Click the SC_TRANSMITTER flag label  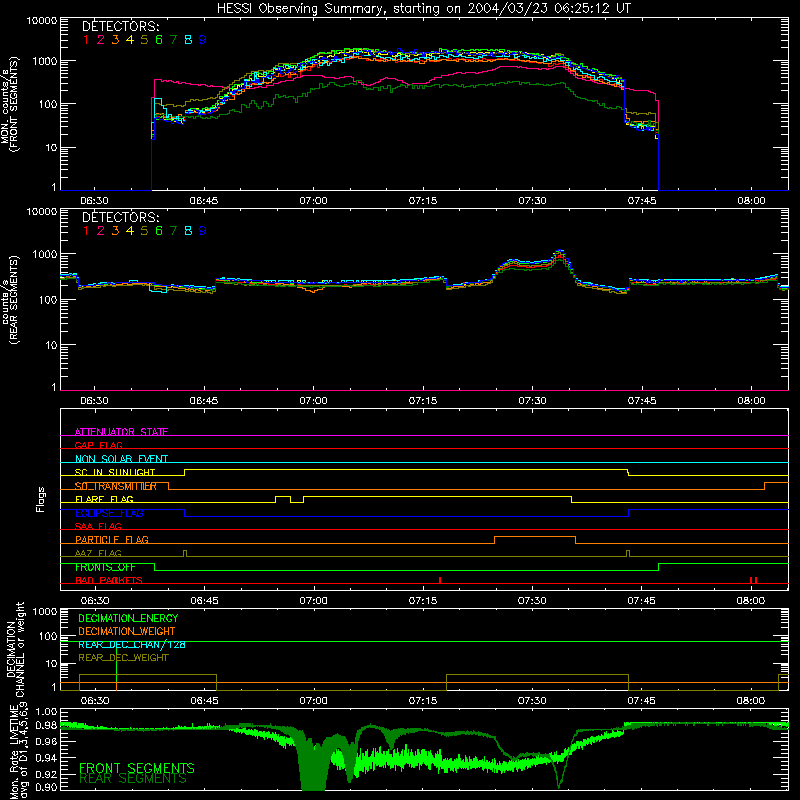coord(116,486)
